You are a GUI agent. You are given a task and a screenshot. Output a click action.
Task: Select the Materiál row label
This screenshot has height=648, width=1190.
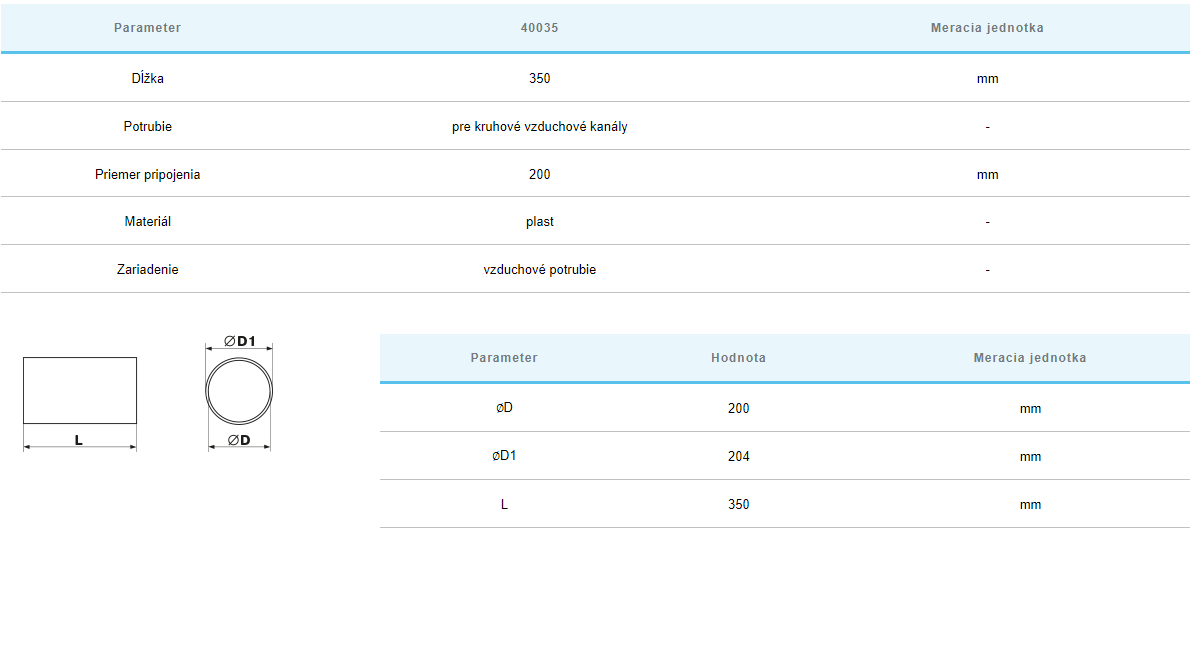(x=147, y=221)
